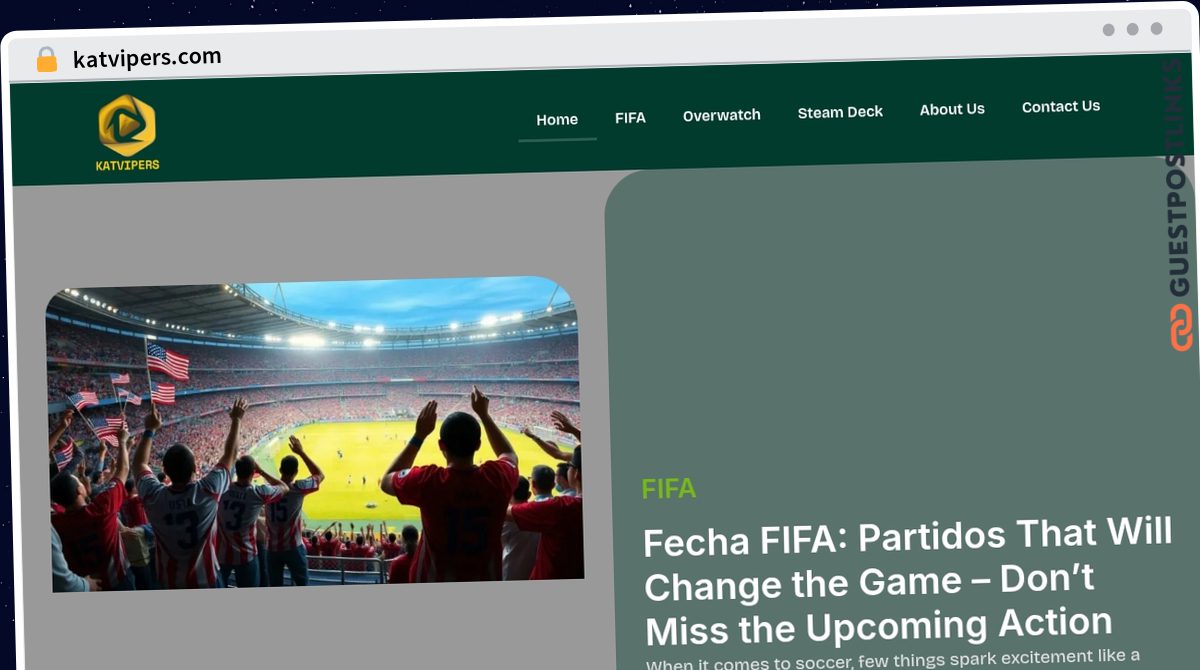Click the Katvipers hexagon logo
Viewport: 1200px width, 670px height.
pos(127,125)
